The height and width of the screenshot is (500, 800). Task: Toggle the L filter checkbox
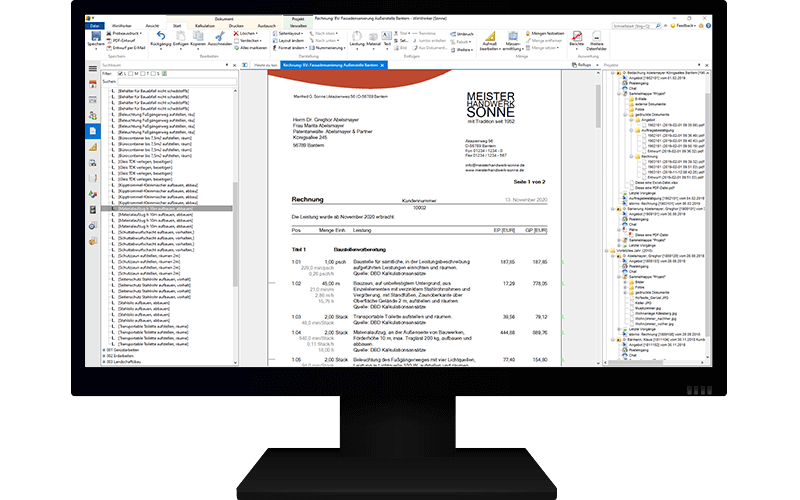pos(118,73)
